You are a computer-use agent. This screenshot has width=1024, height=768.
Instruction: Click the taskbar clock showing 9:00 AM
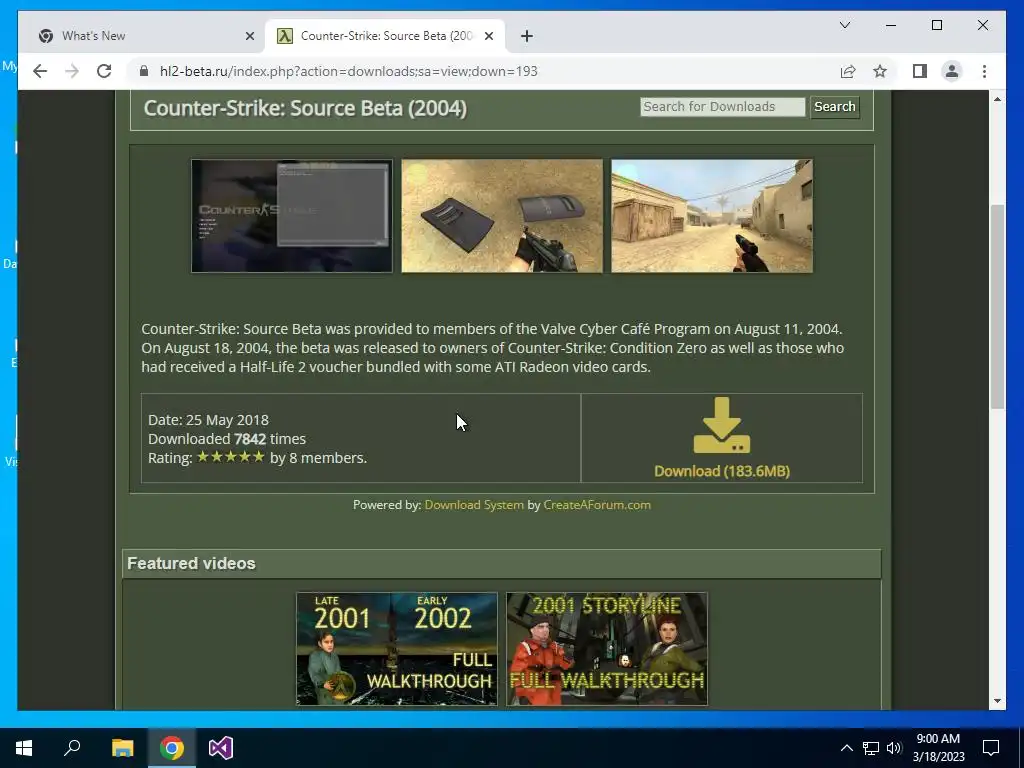pos(938,748)
